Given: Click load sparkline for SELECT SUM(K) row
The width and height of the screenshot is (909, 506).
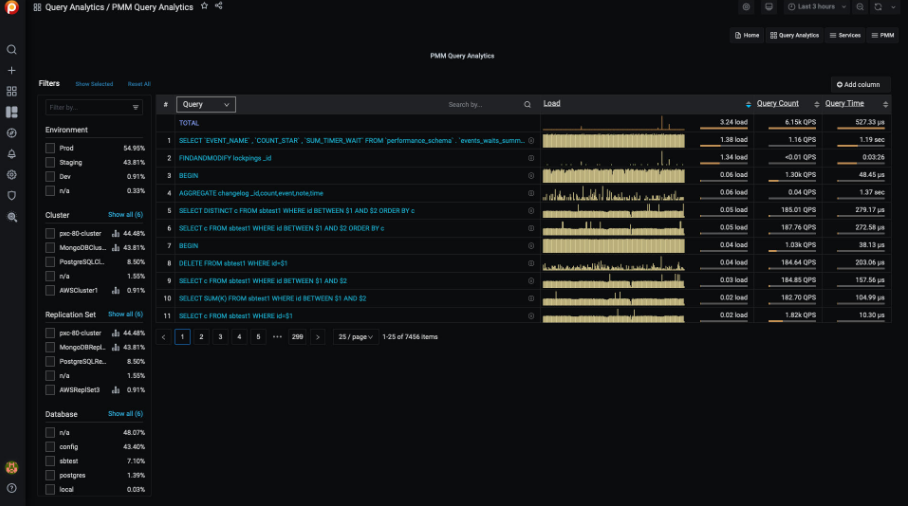Looking at the screenshot, I should [613, 298].
